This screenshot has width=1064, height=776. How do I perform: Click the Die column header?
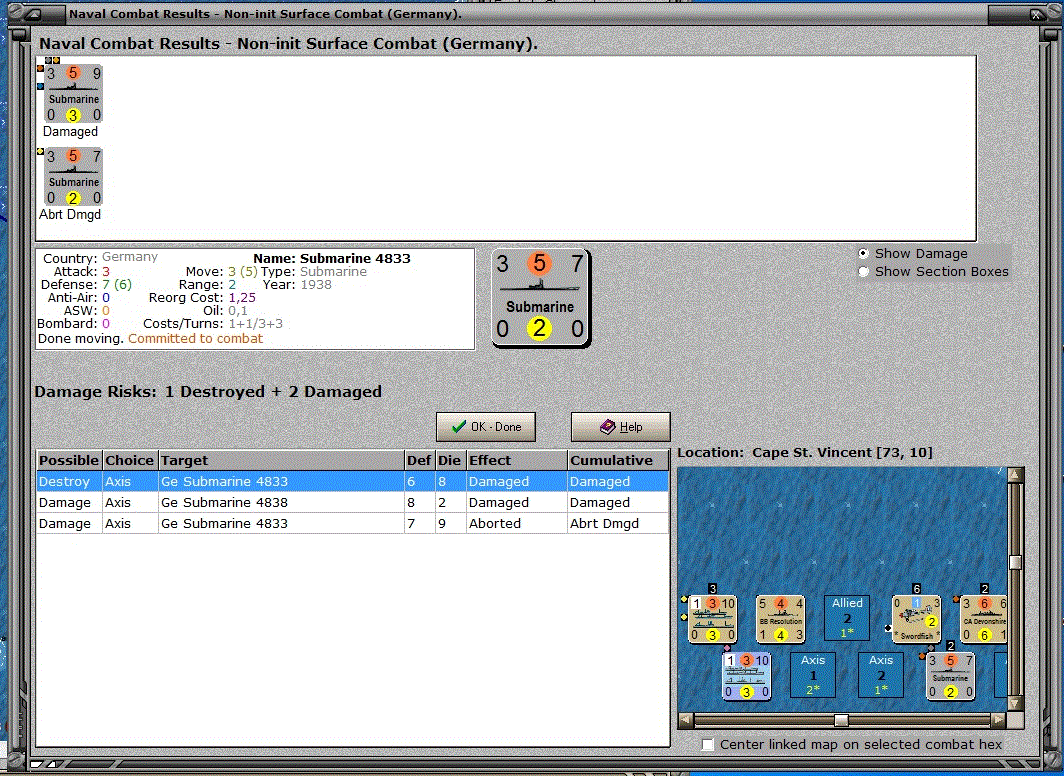(450, 460)
